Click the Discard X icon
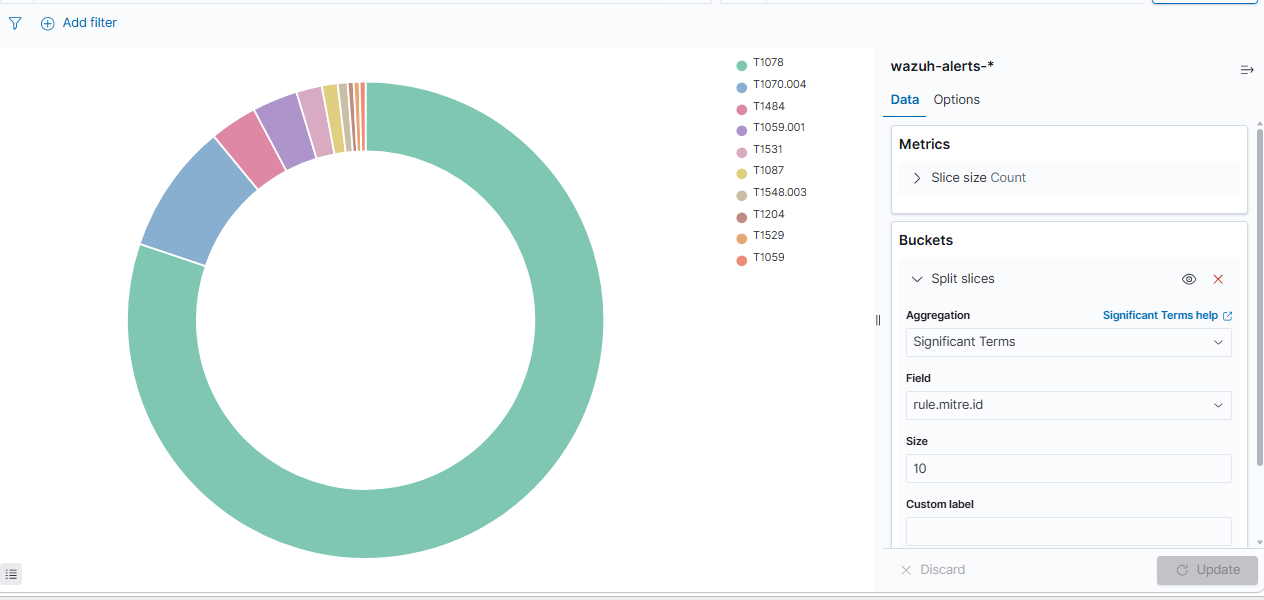This screenshot has height=600, width=1264. click(906, 570)
